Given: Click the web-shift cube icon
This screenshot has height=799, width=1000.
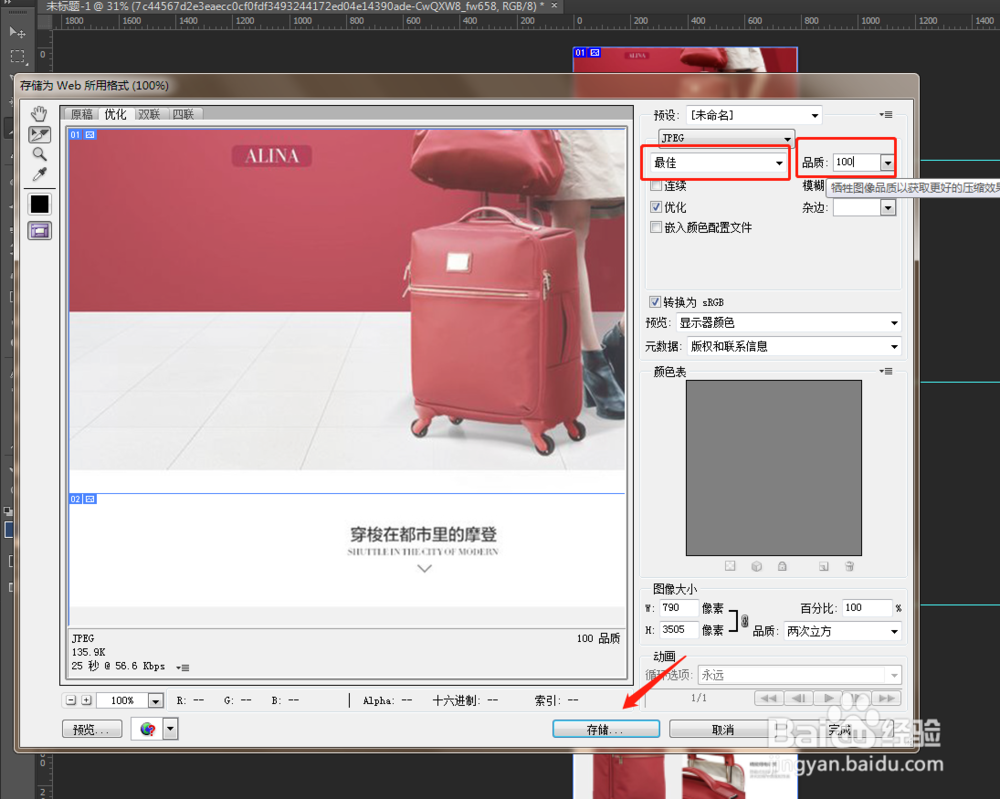Looking at the screenshot, I should [x=756, y=566].
